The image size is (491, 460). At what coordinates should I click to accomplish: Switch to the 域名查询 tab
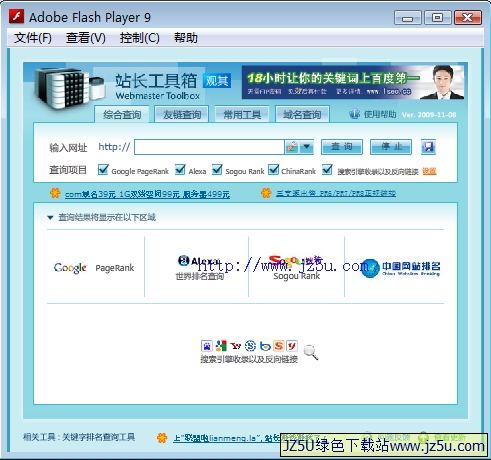pos(302,115)
